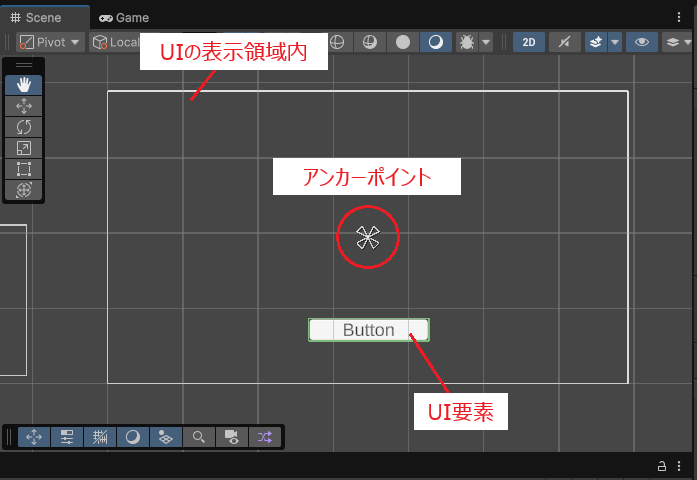Open the Scene view kebab menu at top

tap(678, 17)
